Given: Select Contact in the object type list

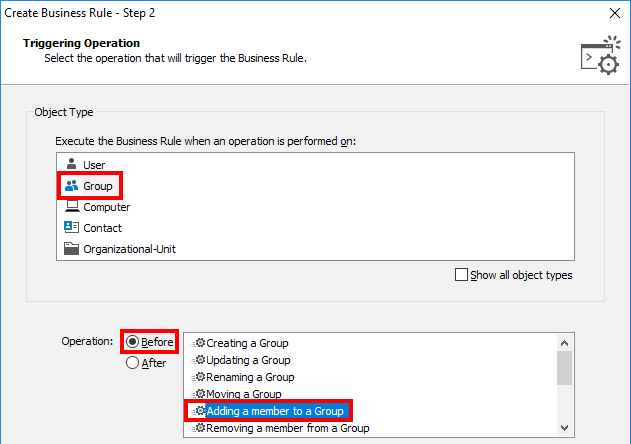Looking at the screenshot, I should [x=102, y=228].
